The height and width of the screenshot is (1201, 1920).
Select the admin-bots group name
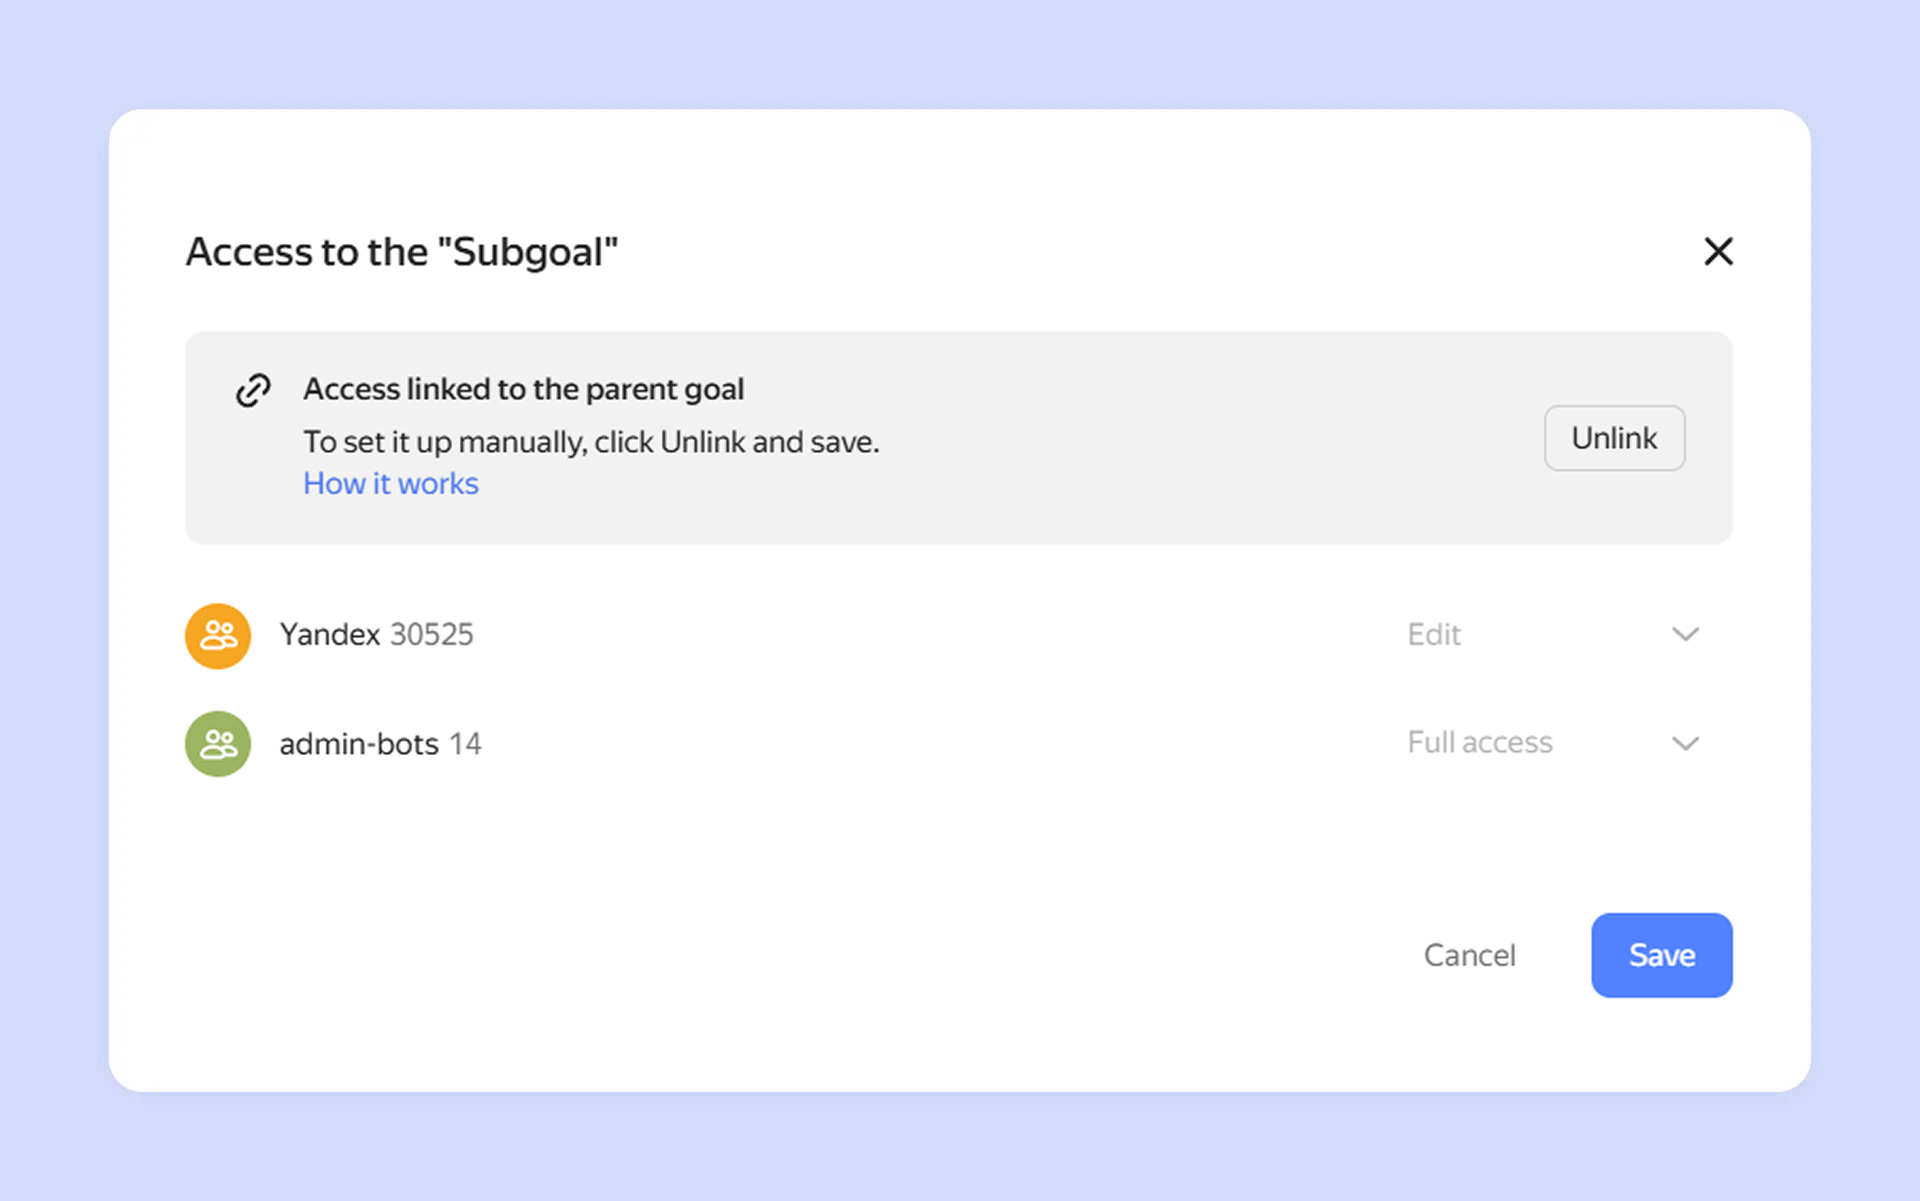tap(359, 744)
